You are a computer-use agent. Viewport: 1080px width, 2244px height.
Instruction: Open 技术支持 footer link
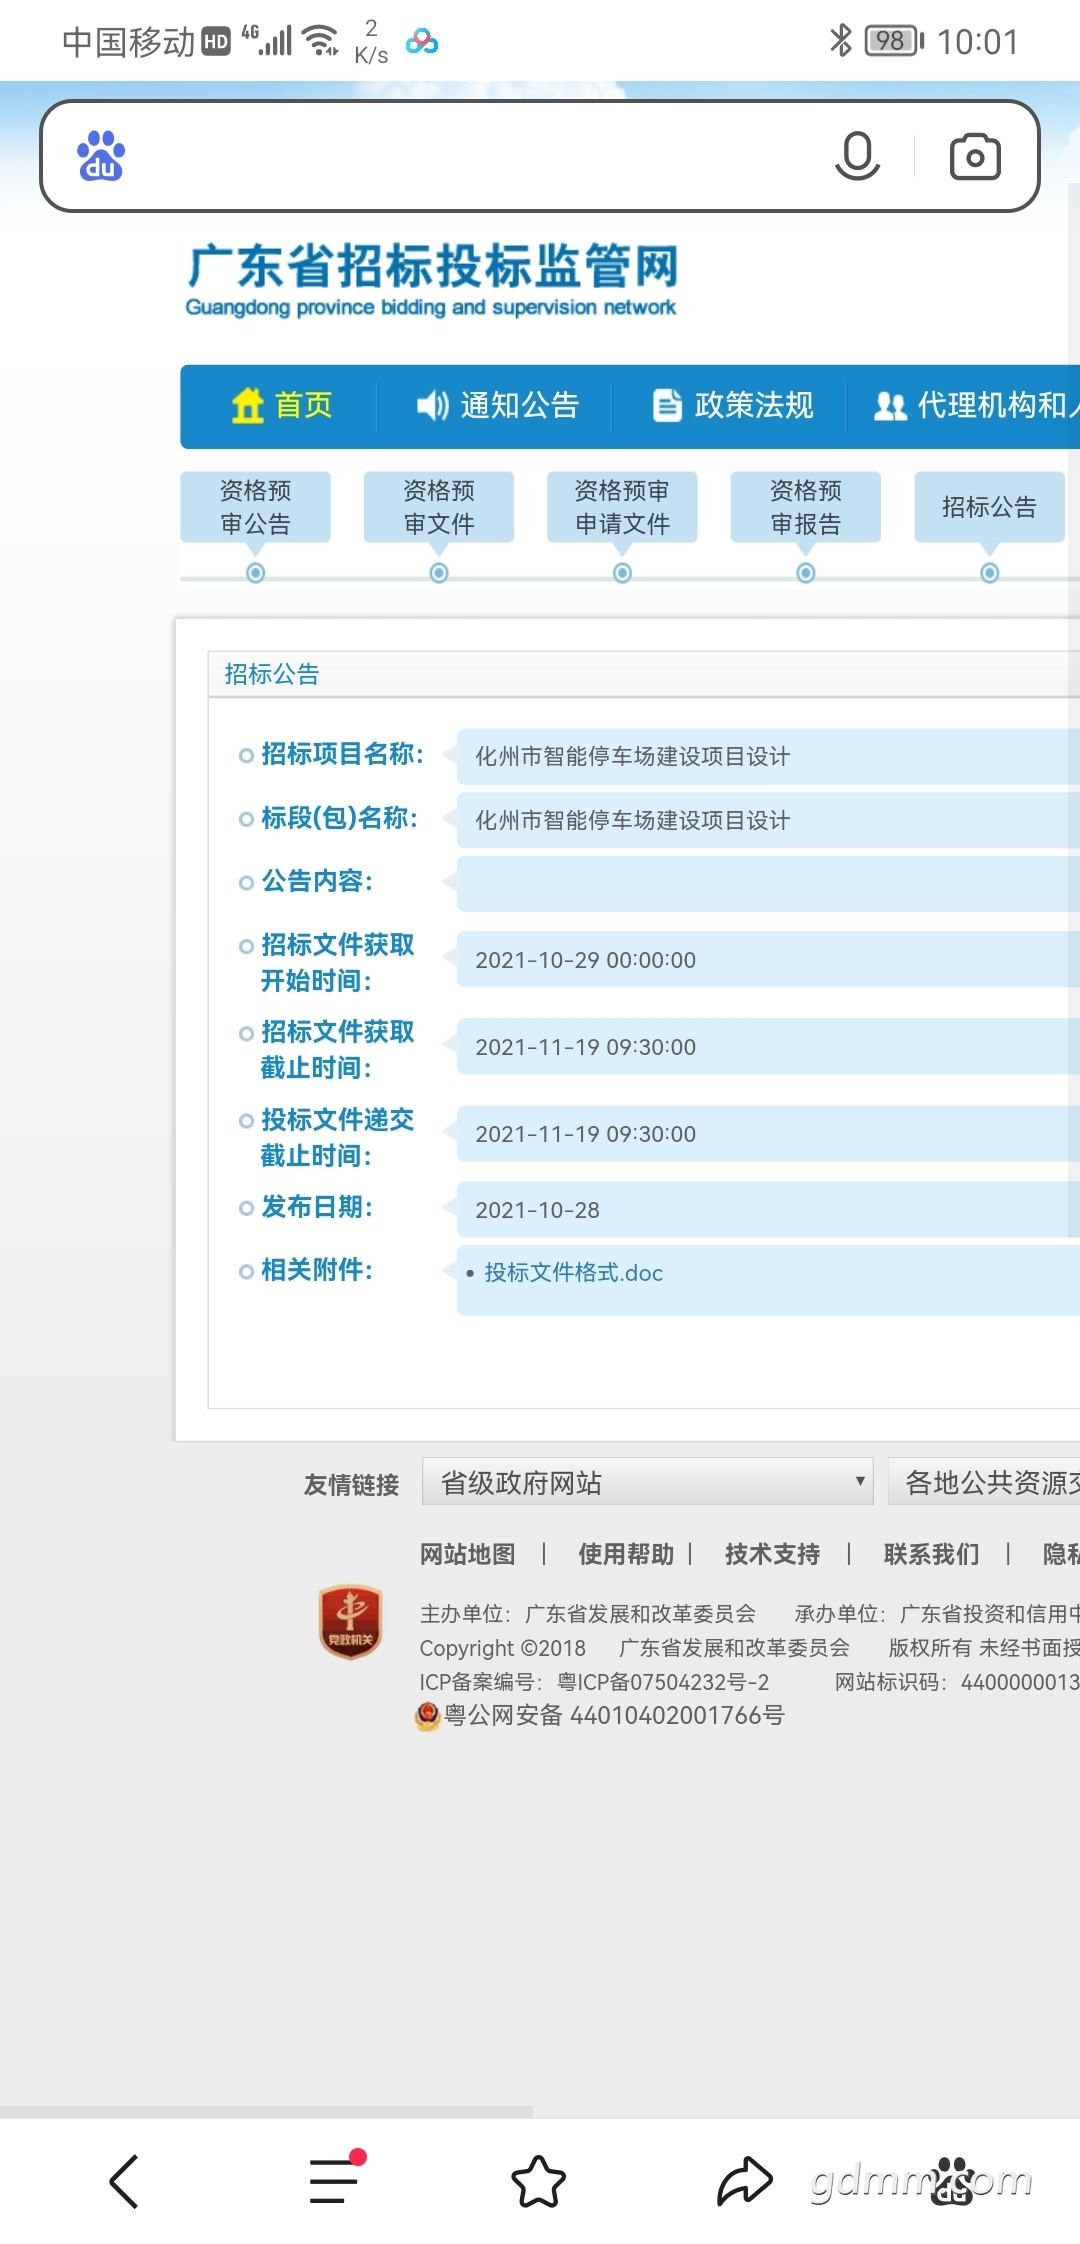tap(772, 1554)
